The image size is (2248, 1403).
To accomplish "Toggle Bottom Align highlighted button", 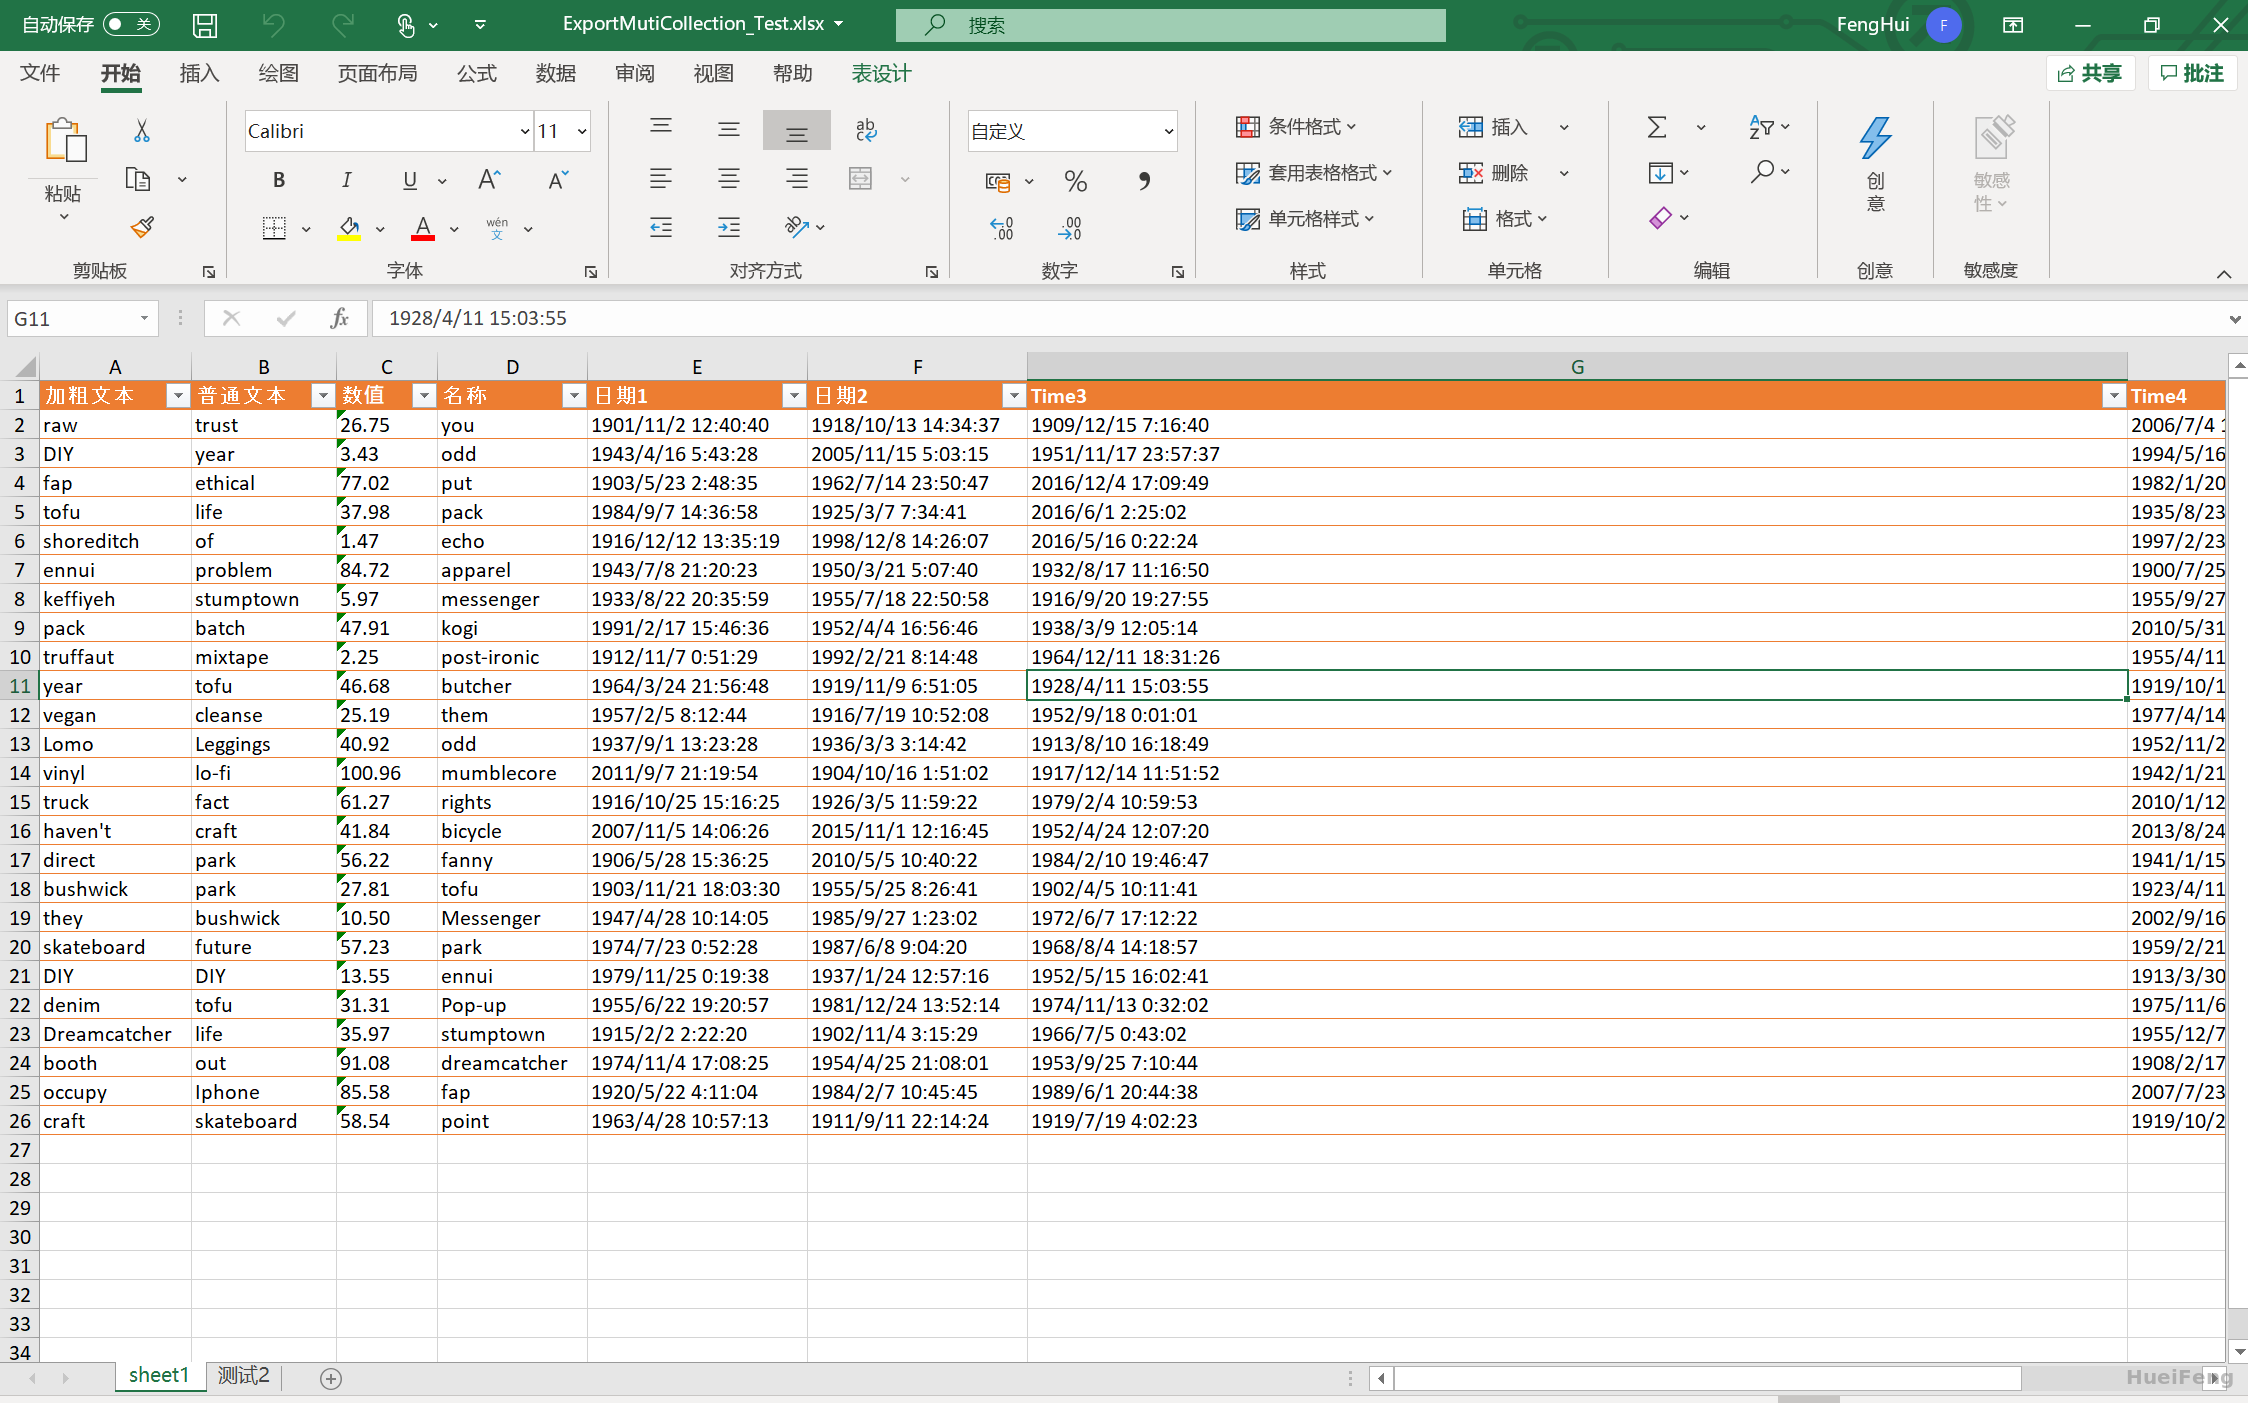I will 796,130.
